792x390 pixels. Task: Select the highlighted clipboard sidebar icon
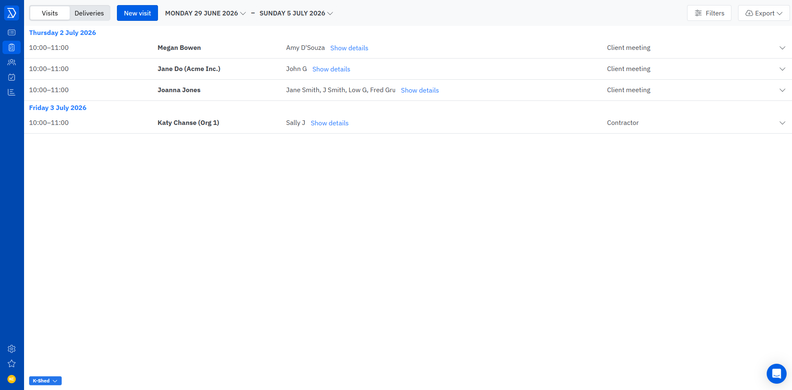pos(12,47)
